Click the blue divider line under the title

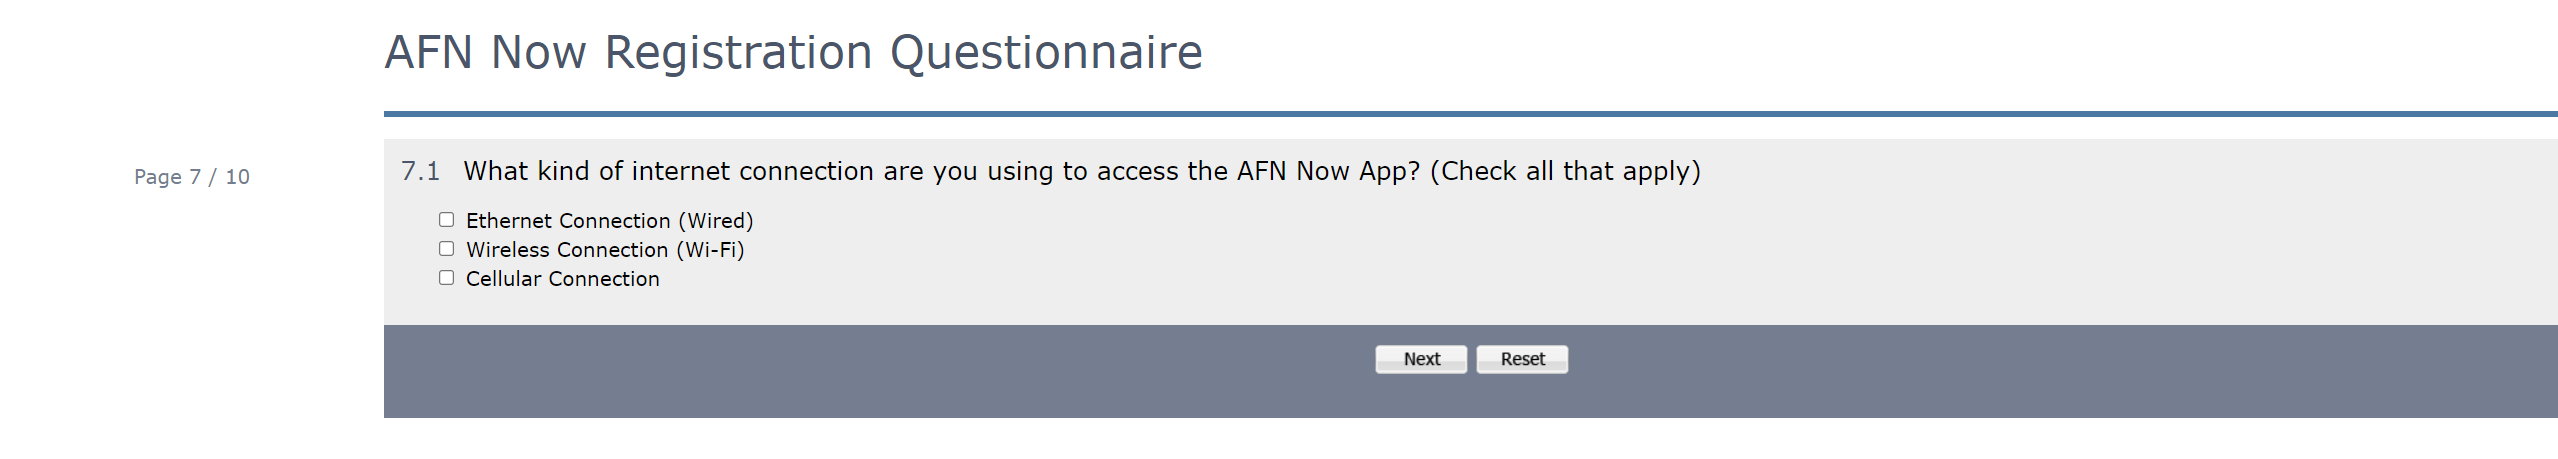click(x=1470, y=114)
